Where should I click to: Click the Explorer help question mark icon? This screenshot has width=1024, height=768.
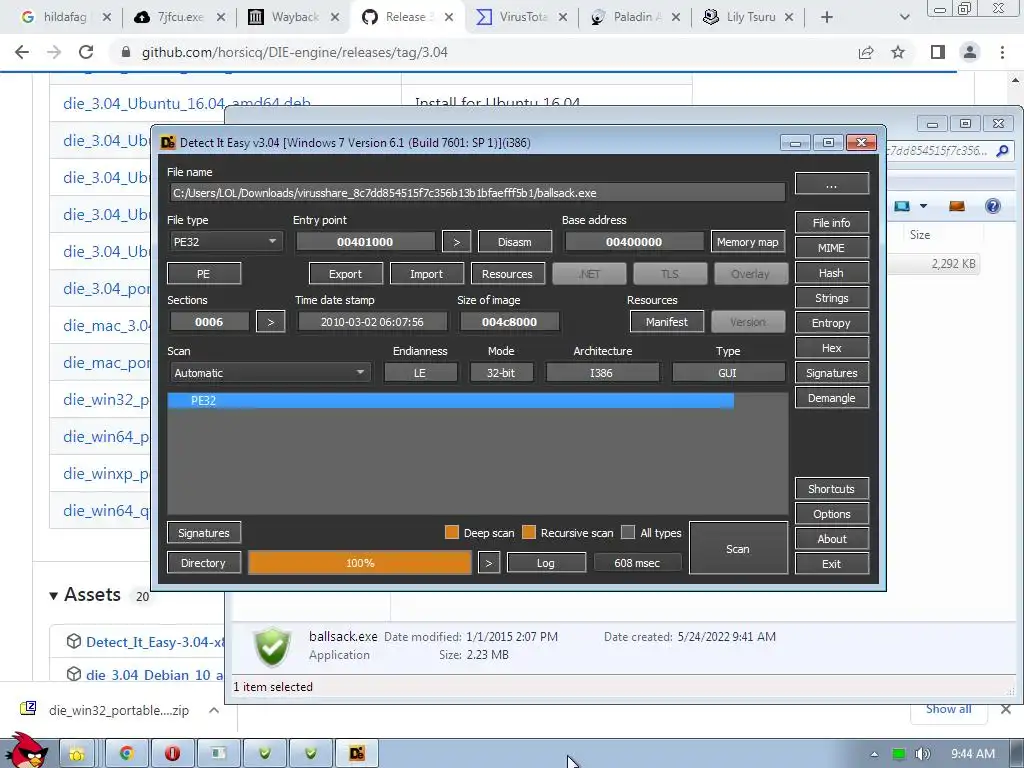tap(993, 206)
